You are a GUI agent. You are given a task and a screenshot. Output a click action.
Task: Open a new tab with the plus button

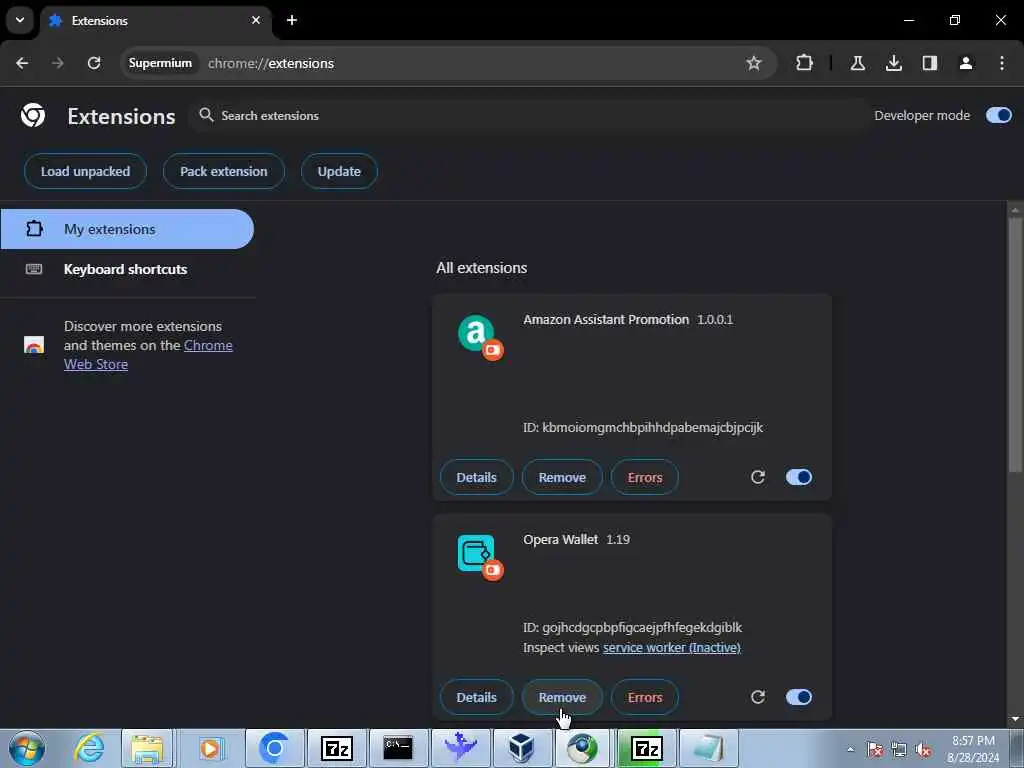[x=292, y=20]
